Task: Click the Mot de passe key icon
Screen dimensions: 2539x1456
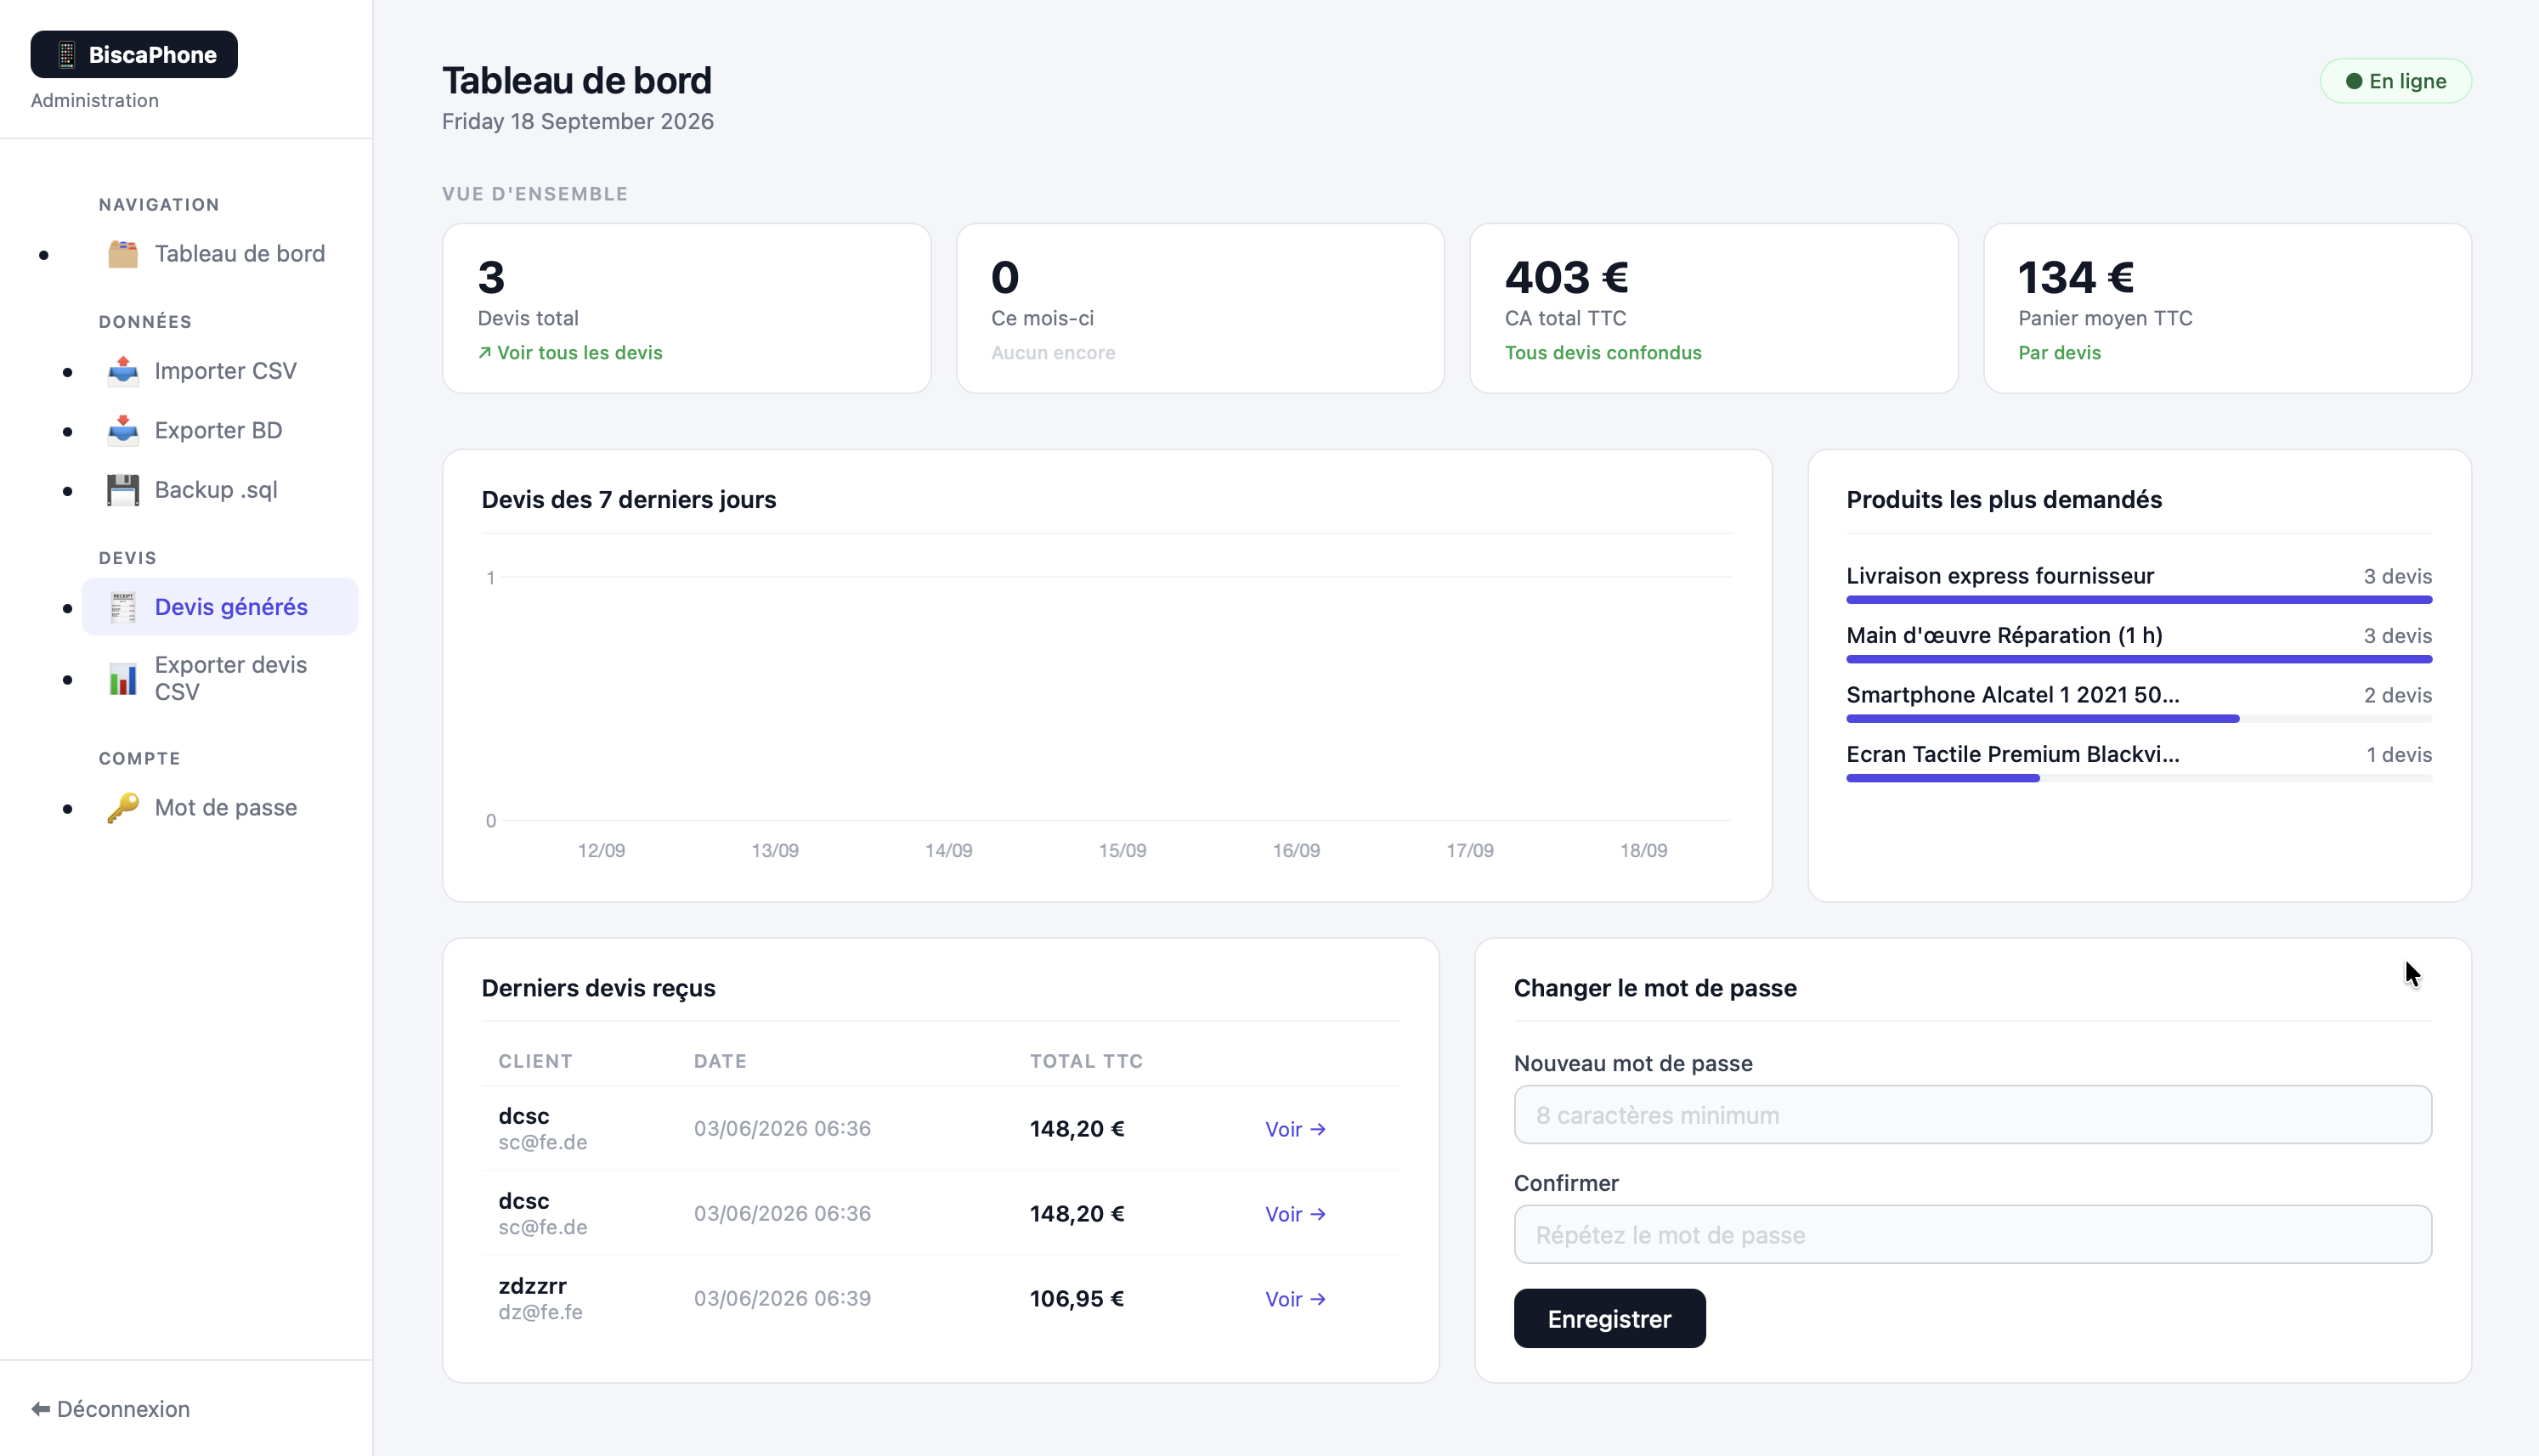Action: pos(123,807)
